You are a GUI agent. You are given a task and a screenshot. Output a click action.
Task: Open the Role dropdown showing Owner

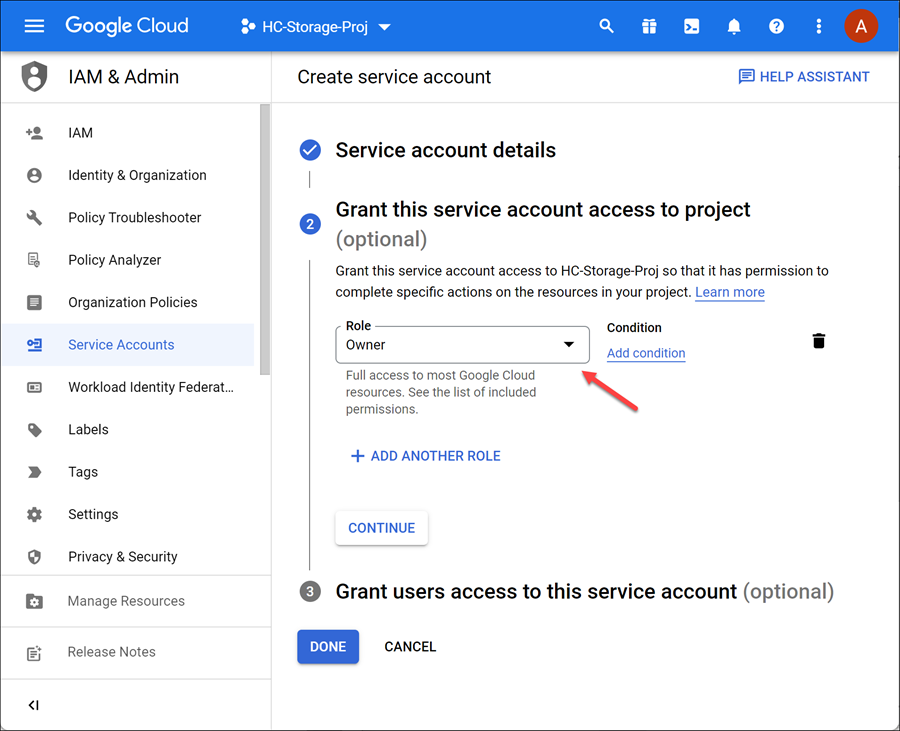462,345
